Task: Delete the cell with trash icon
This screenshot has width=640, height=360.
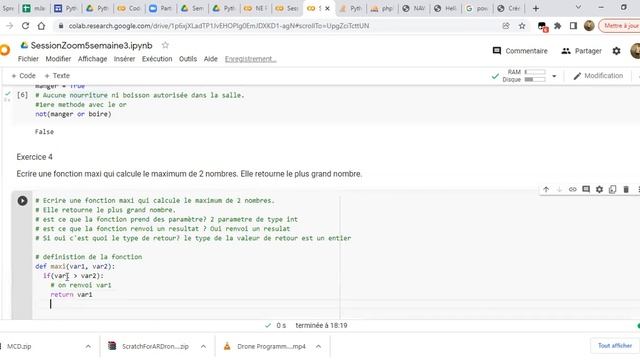Action: coord(626,189)
